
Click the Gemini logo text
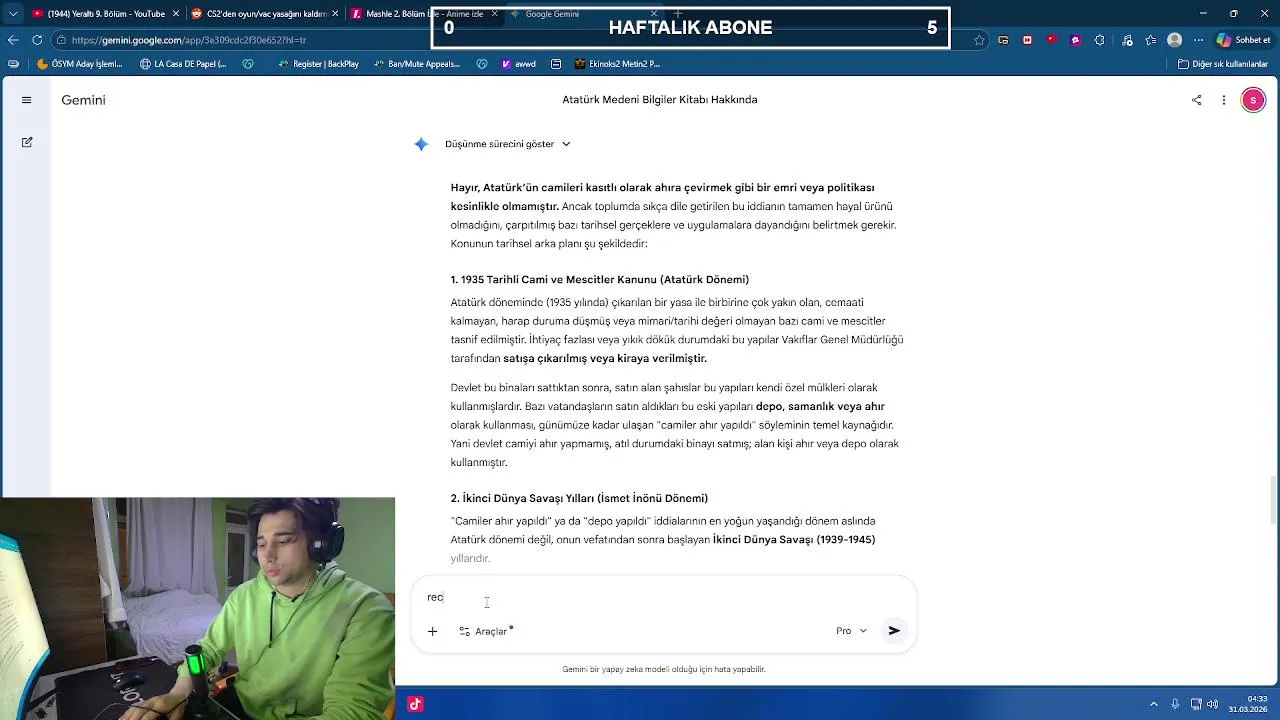tap(83, 100)
